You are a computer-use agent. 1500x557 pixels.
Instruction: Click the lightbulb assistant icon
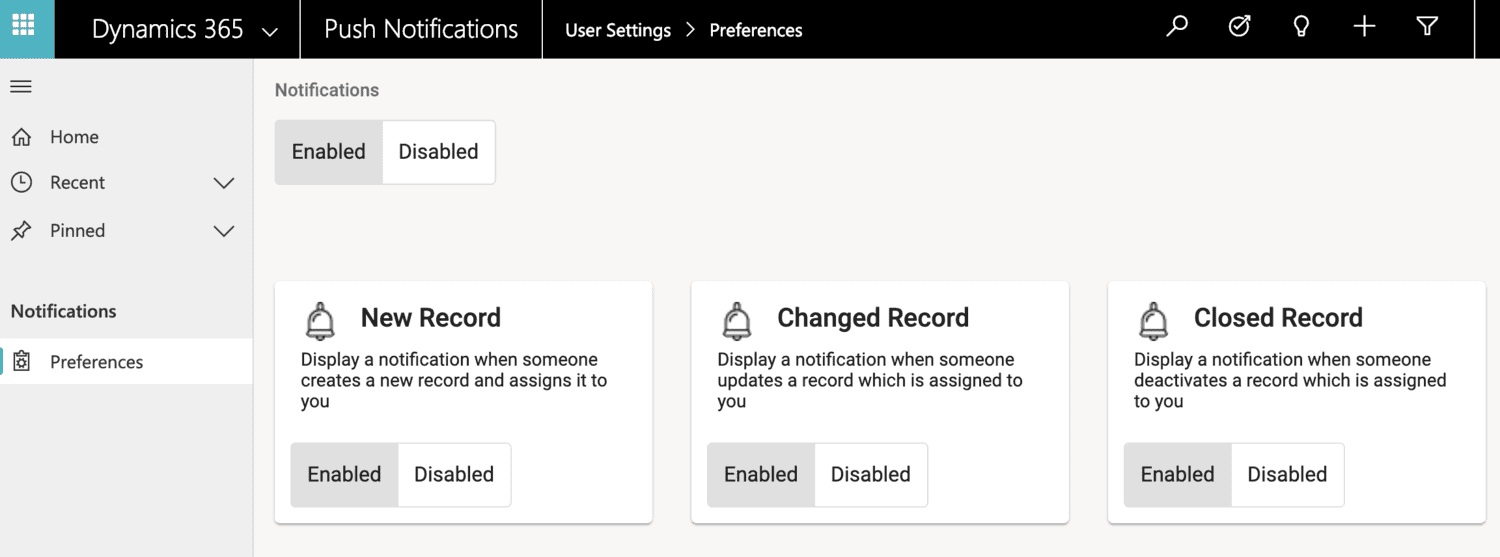[1301, 27]
